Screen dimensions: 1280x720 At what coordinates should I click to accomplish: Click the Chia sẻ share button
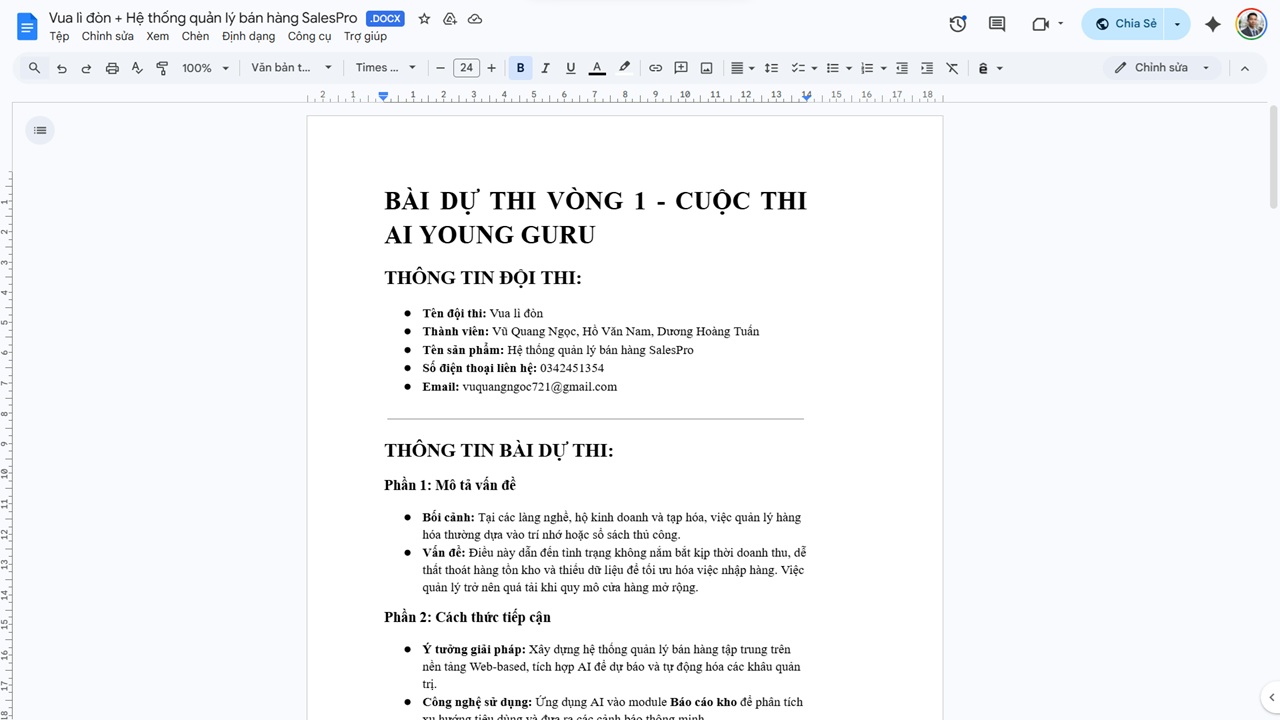[x=1126, y=24]
